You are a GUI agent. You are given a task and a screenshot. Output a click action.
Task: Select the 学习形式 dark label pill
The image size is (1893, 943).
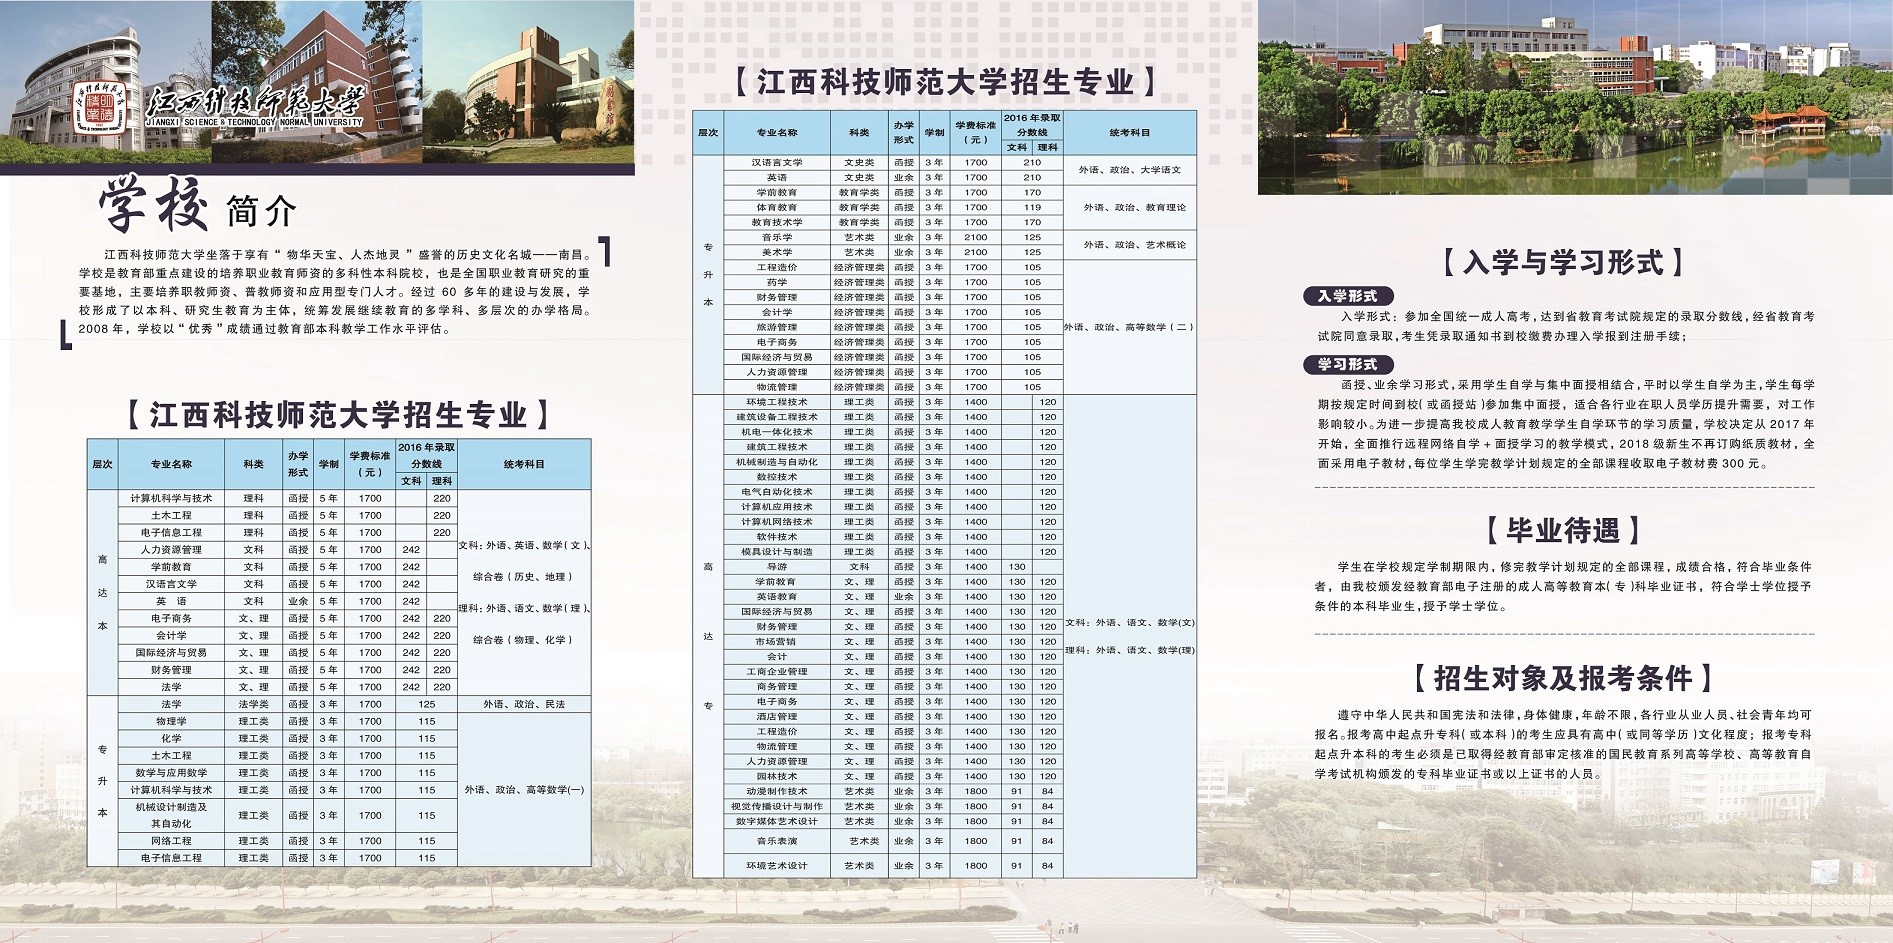click(x=1347, y=364)
